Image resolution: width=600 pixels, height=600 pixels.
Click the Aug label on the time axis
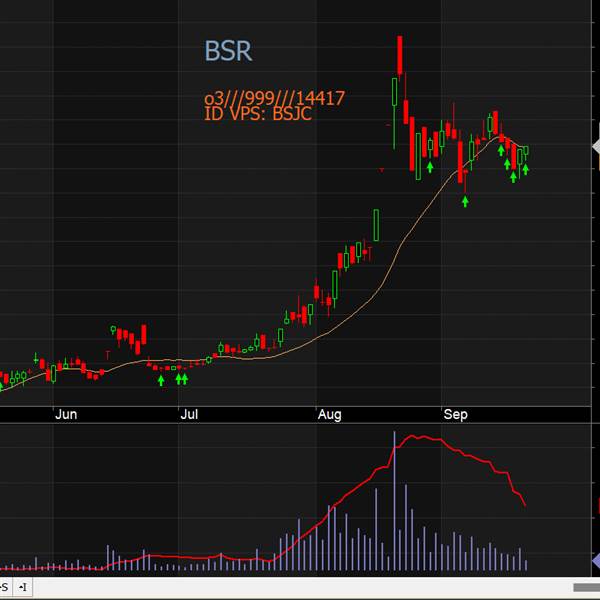point(329,414)
